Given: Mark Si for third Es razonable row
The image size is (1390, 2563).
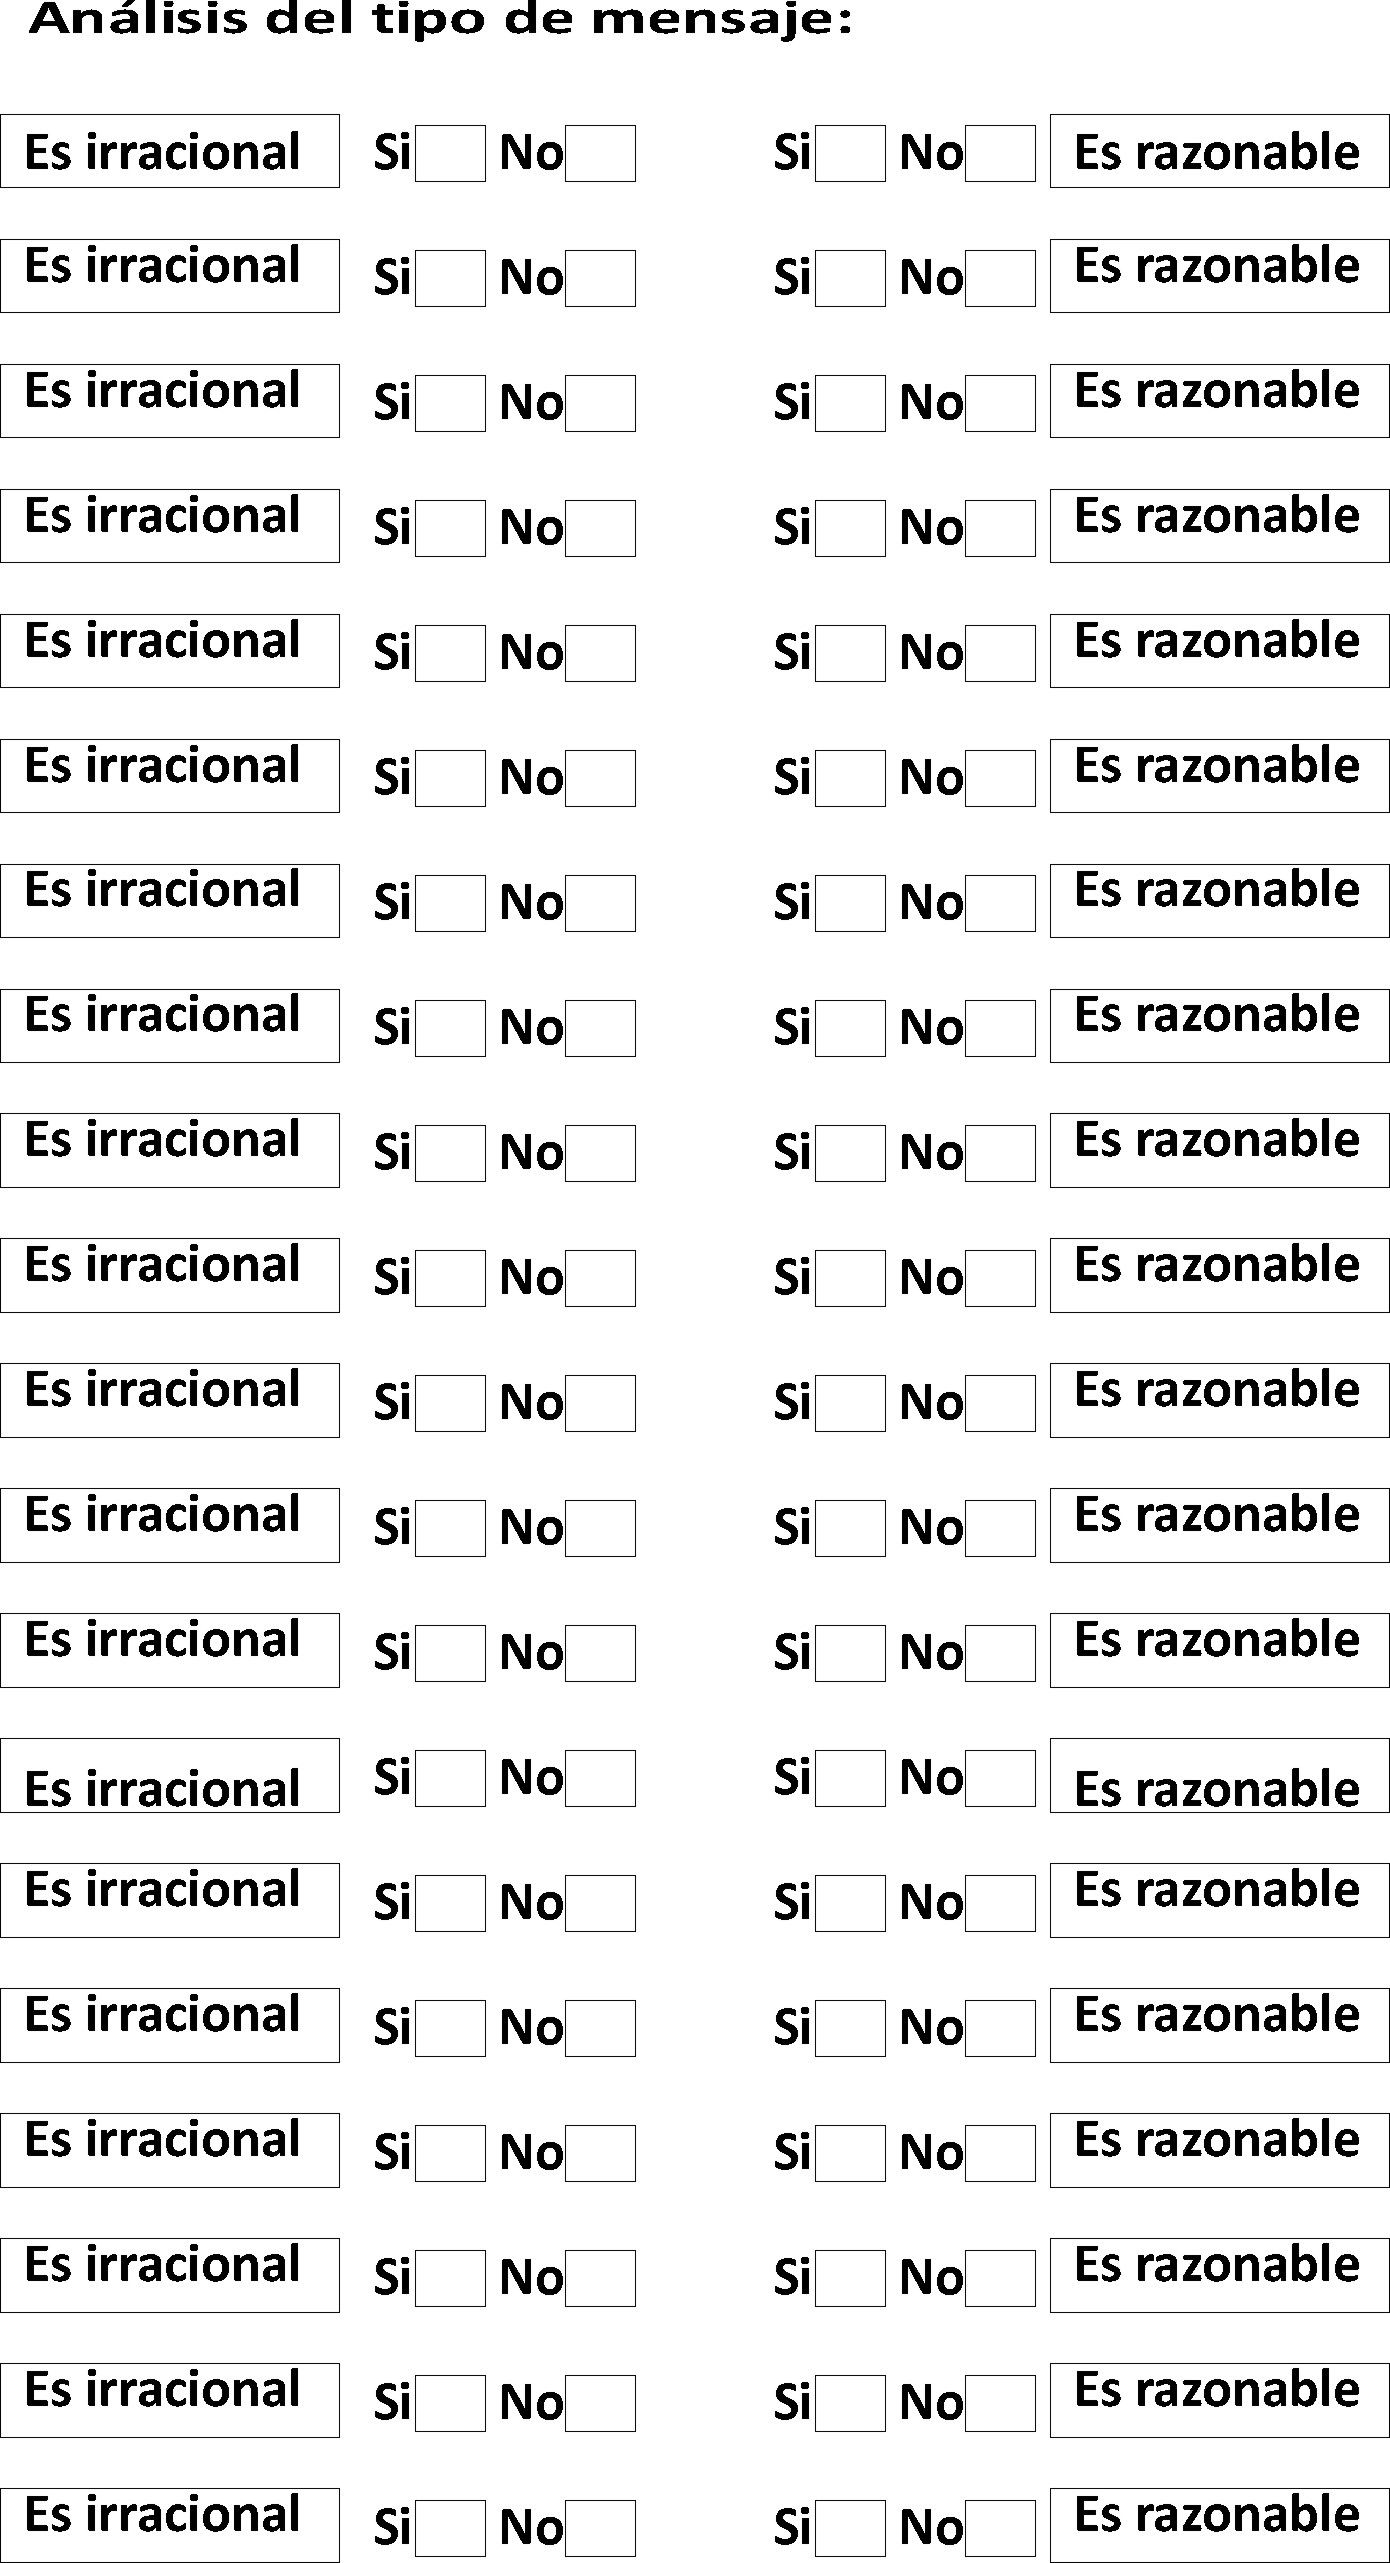Looking at the screenshot, I should point(850,403).
